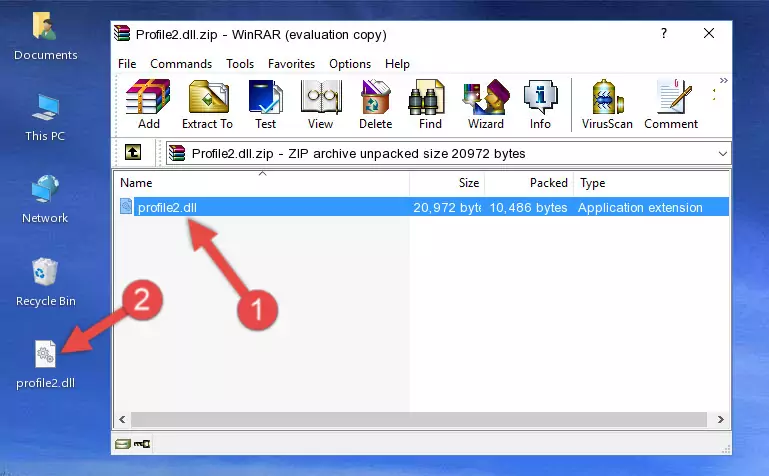Screen dimensions: 769x476
Task: Select Network desktop icon
Action: pos(45,200)
